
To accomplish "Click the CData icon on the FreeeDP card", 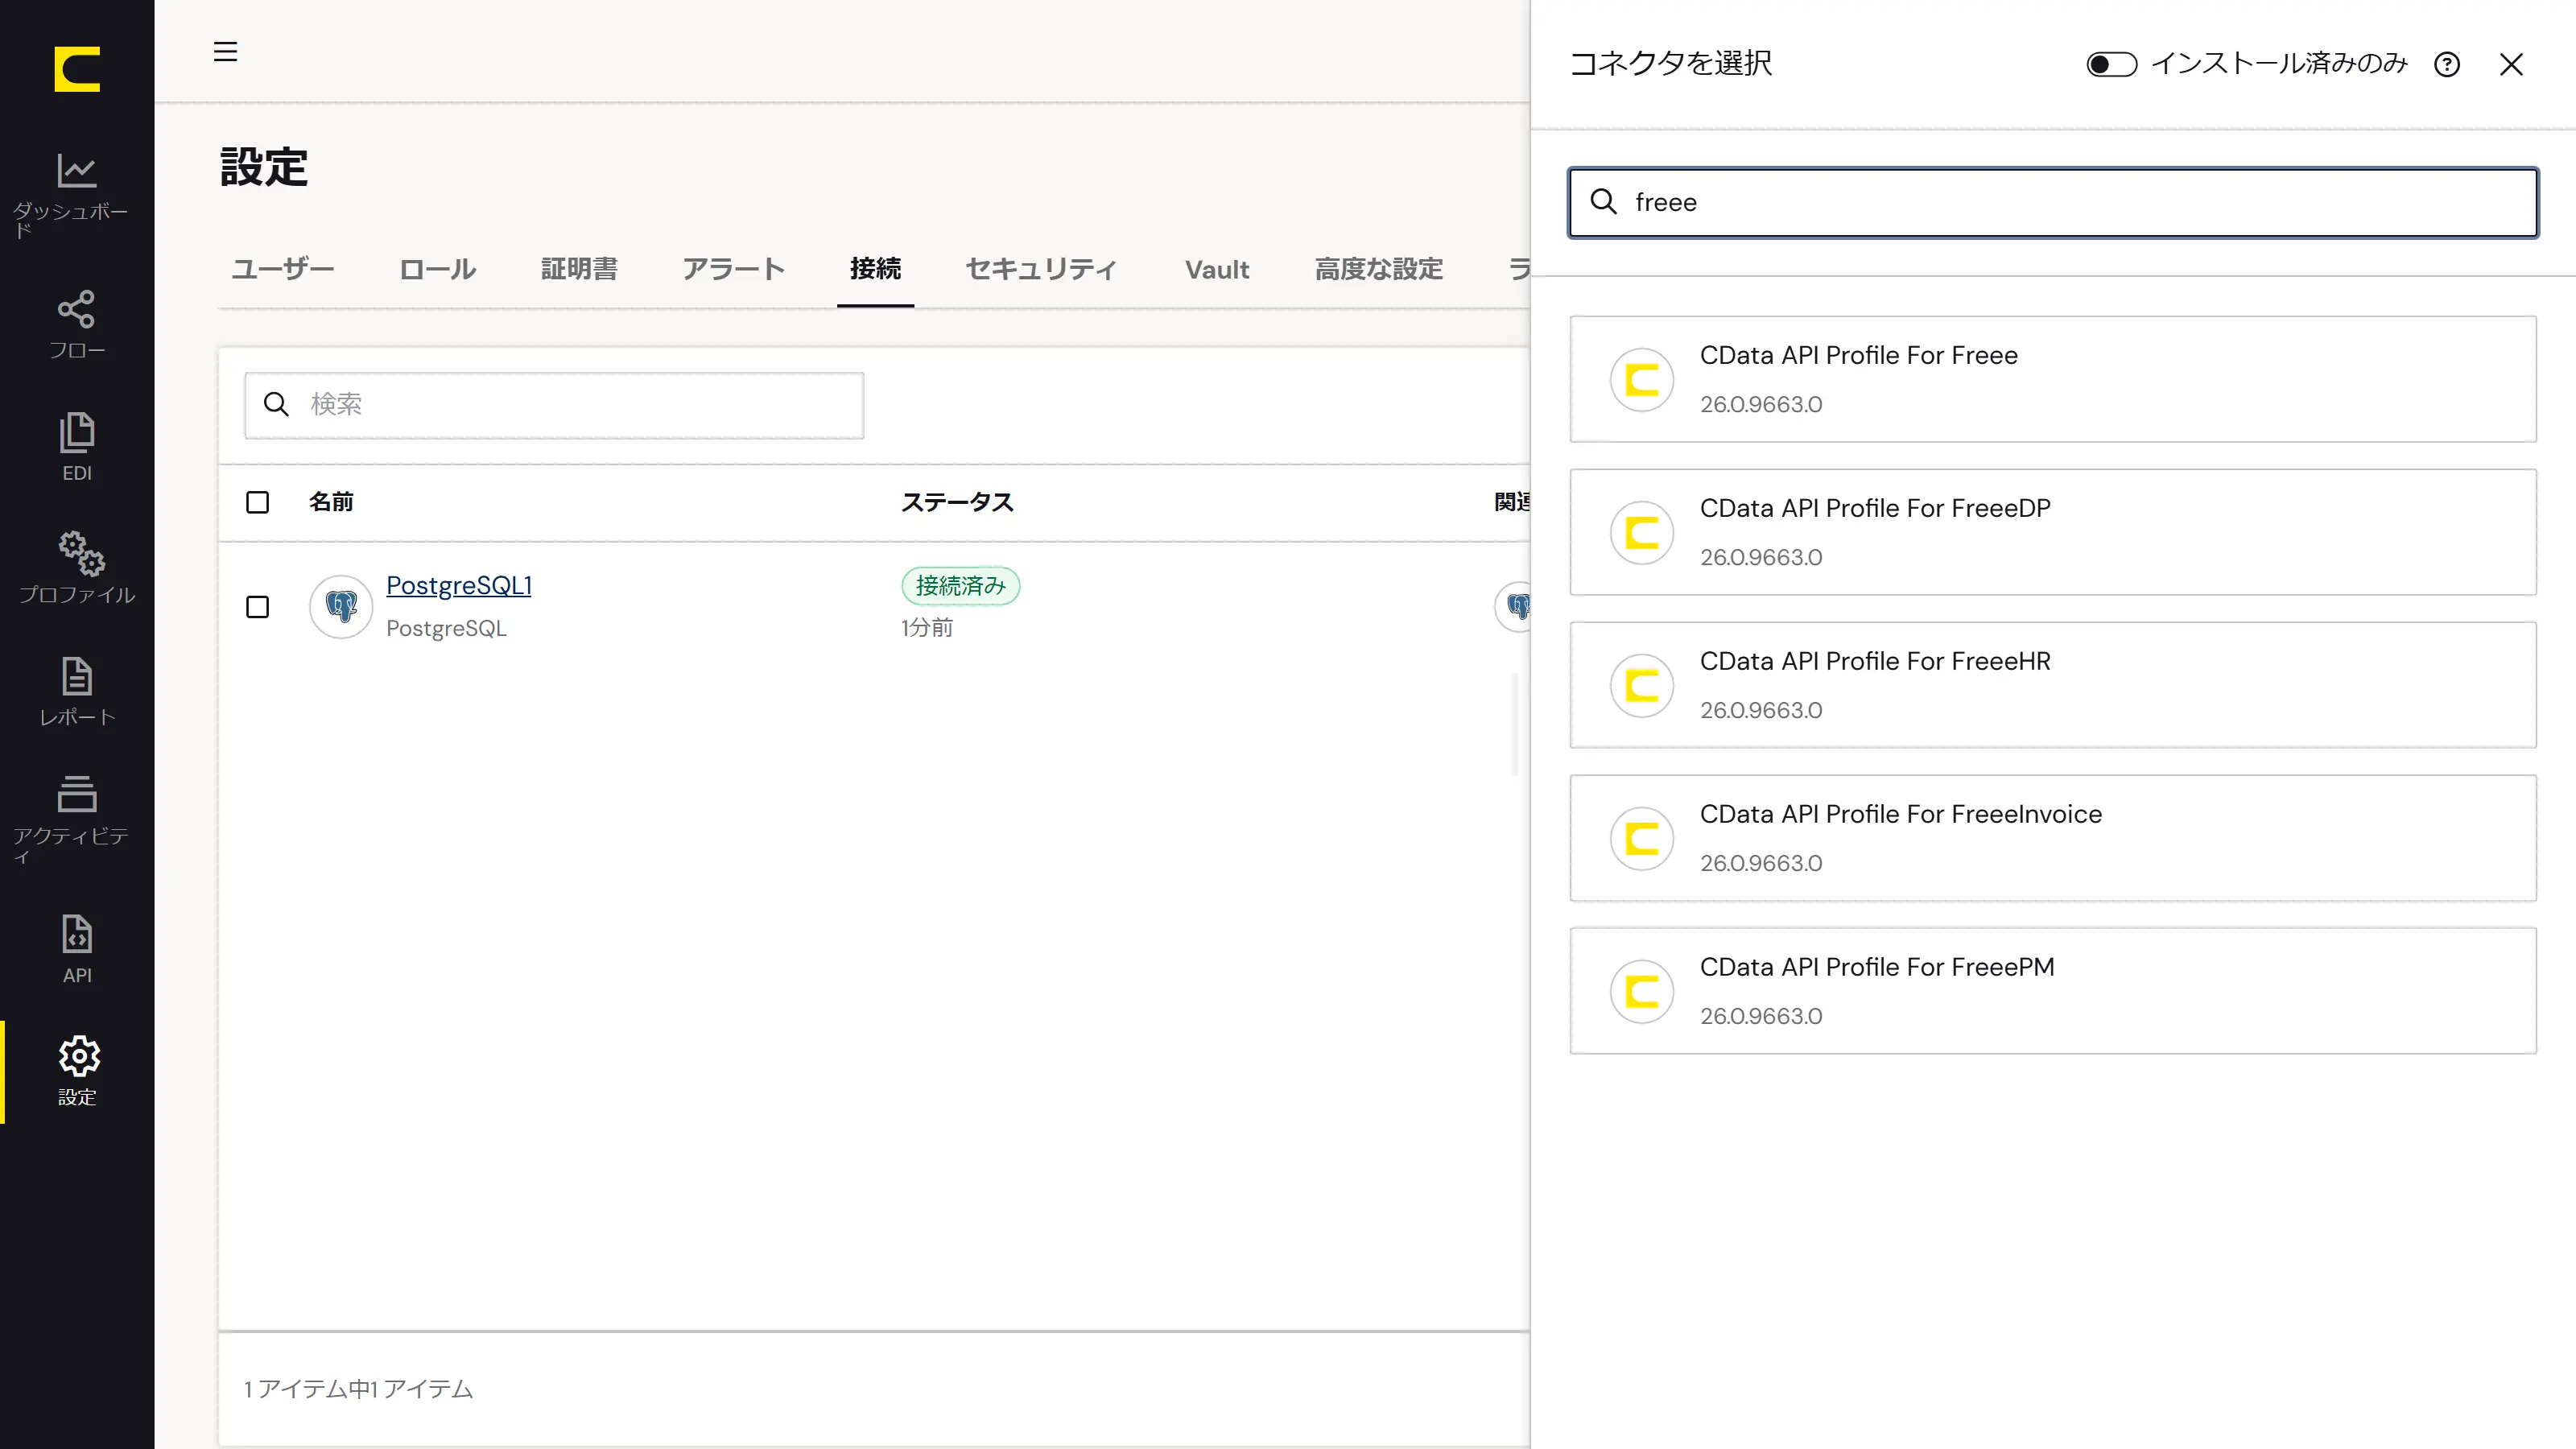I will tap(1642, 532).
